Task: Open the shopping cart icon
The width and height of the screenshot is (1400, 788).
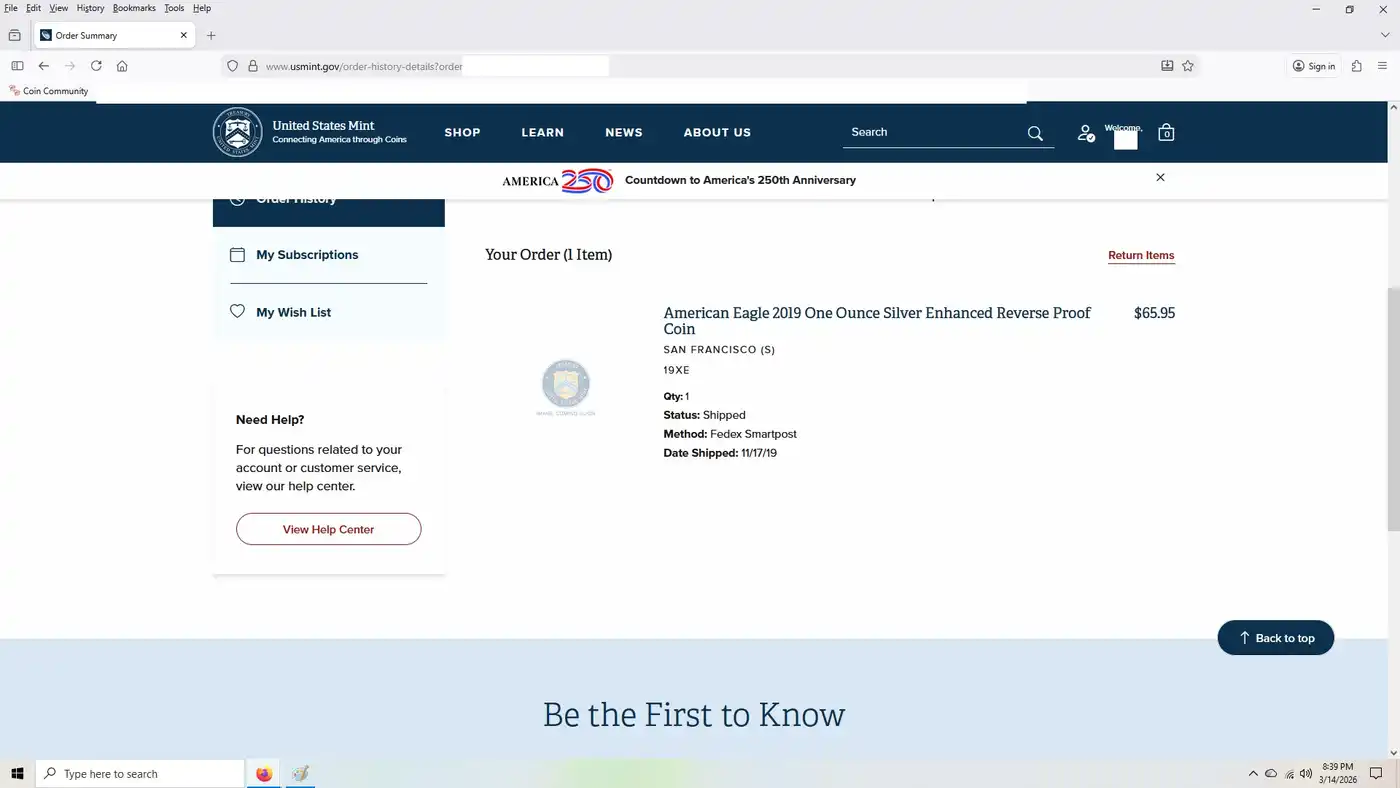Action: 1166,132
